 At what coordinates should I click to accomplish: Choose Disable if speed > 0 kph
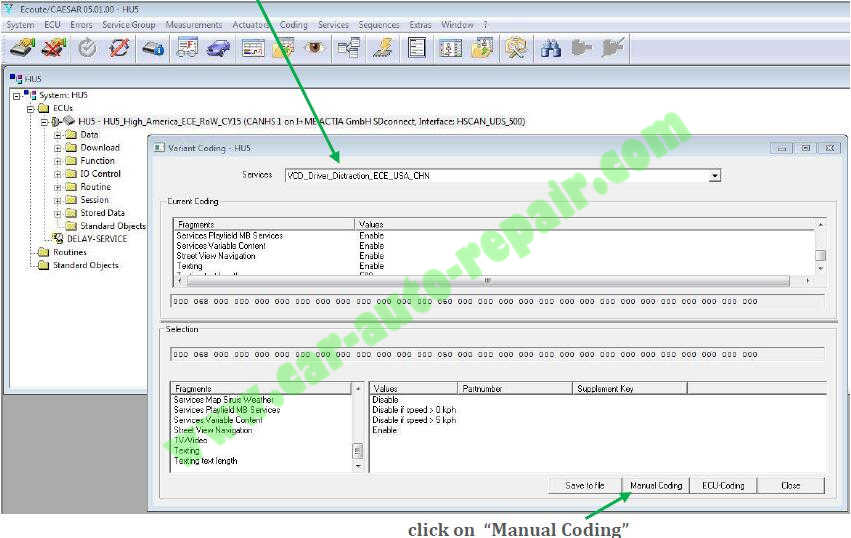pos(414,410)
